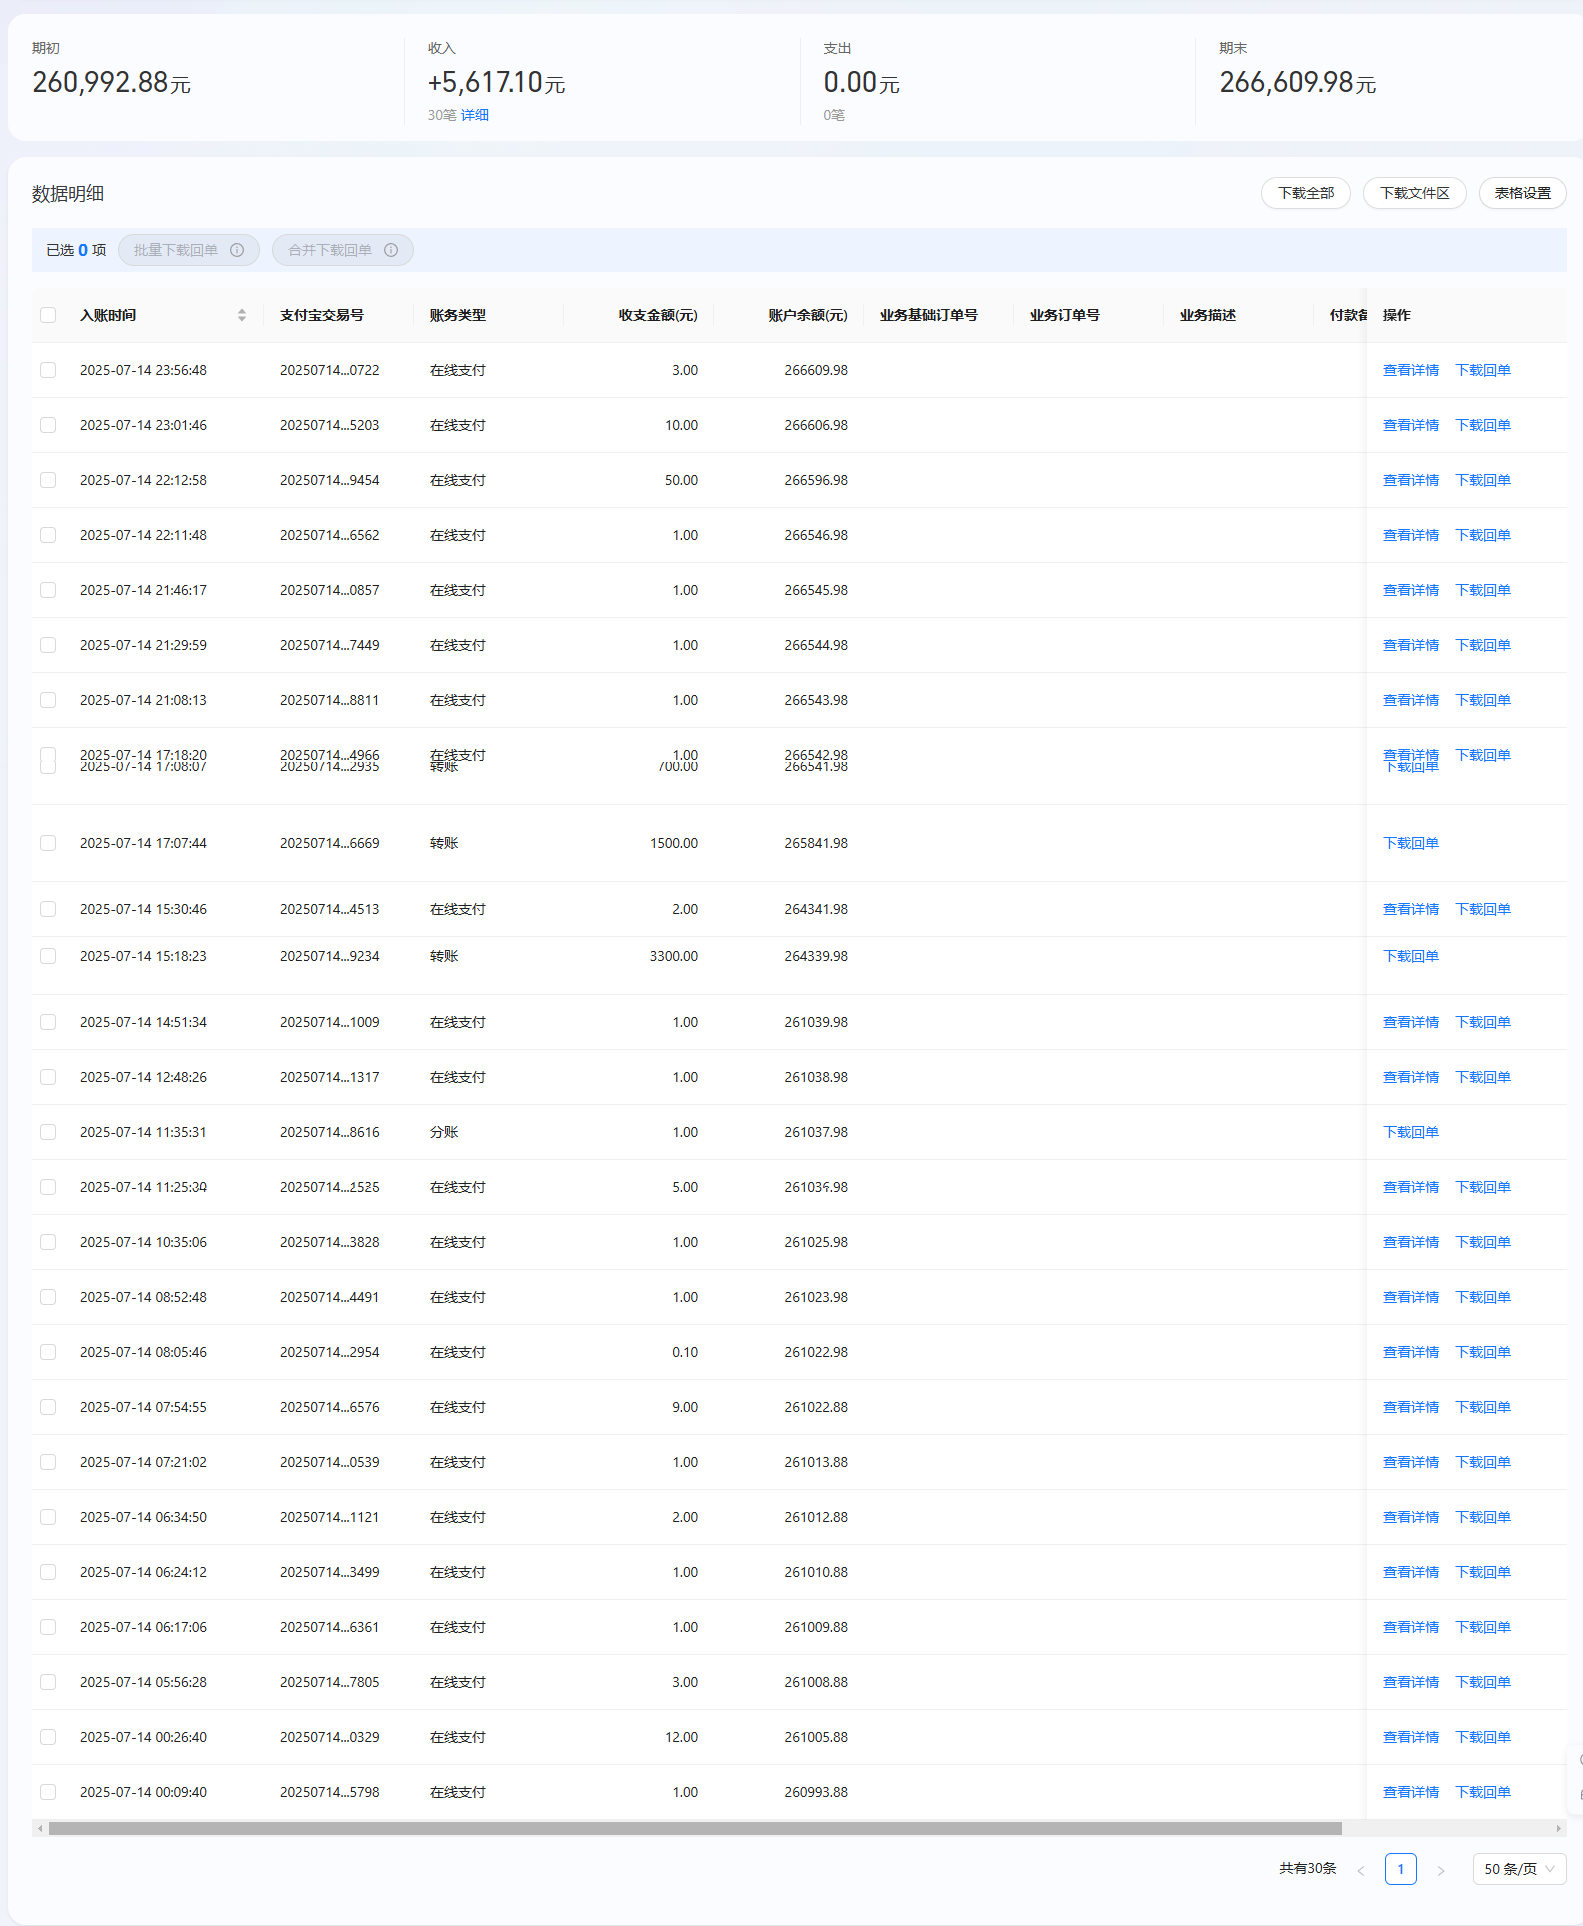This screenshot has height=1926, width=1583.
Task: Download receipt for the 分账 row
Action: [x=1411, y=1132]
